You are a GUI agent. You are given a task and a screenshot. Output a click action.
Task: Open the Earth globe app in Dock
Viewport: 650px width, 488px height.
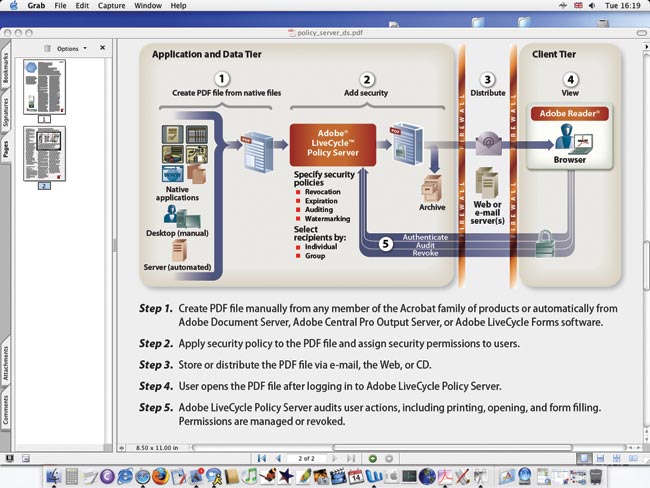coord(427,476)
